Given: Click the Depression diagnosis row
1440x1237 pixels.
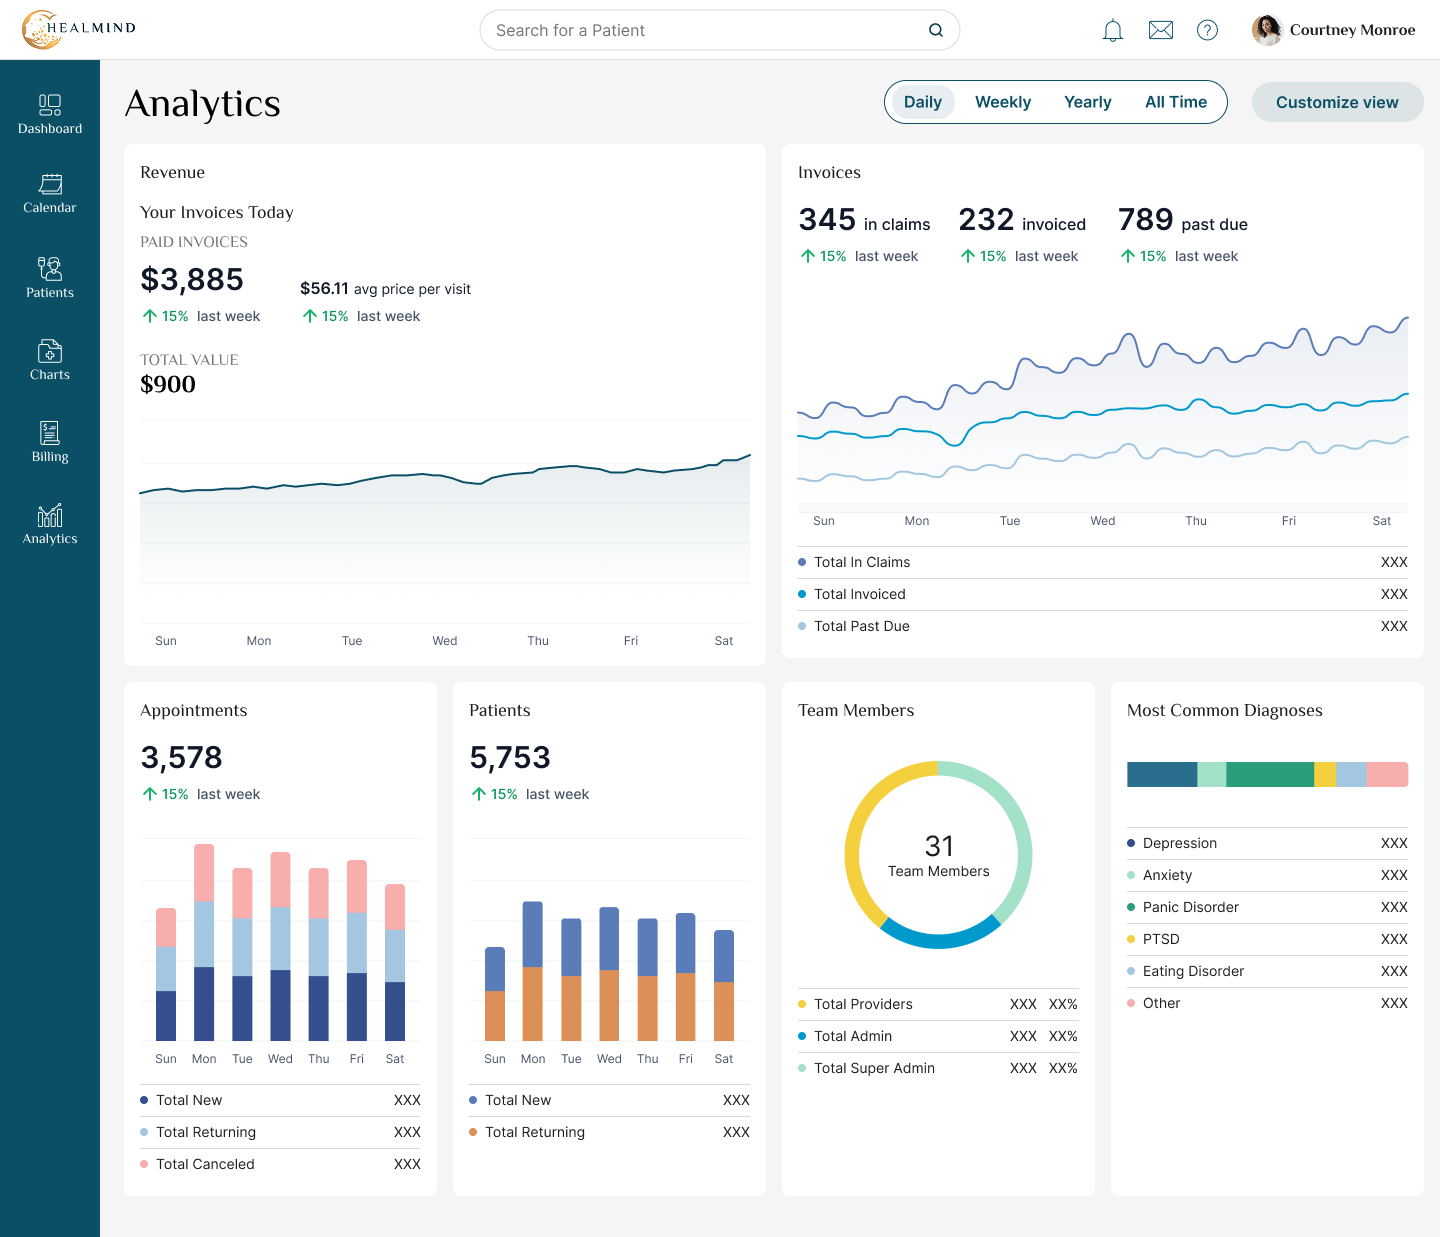Looking at the screenshot, I should [x=1268, y=843].
